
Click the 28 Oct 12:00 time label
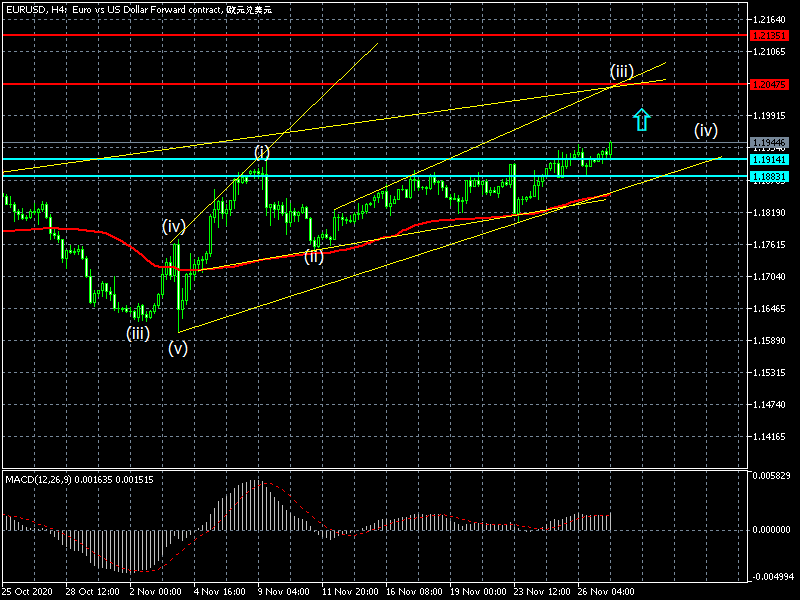pos(92,591)
